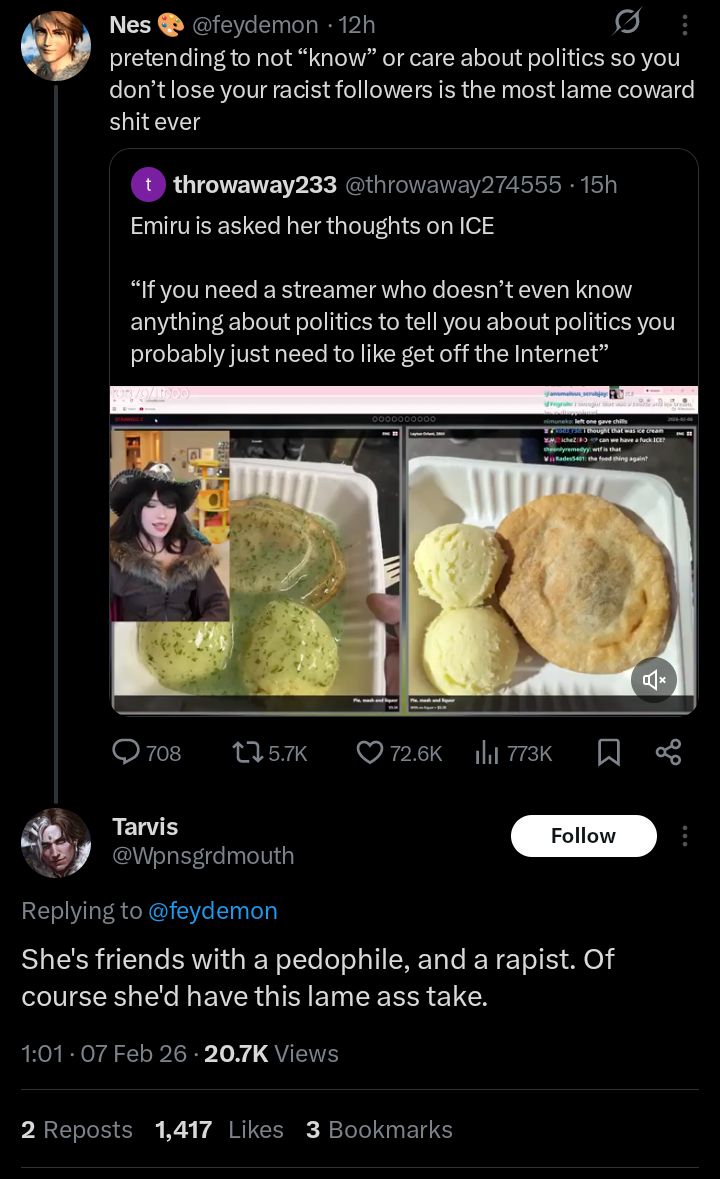The height and width of the screenshot is (1179, 720).
Task: Open the @Wpnsgrdmouth handle
Action: [x=203, y=856]
